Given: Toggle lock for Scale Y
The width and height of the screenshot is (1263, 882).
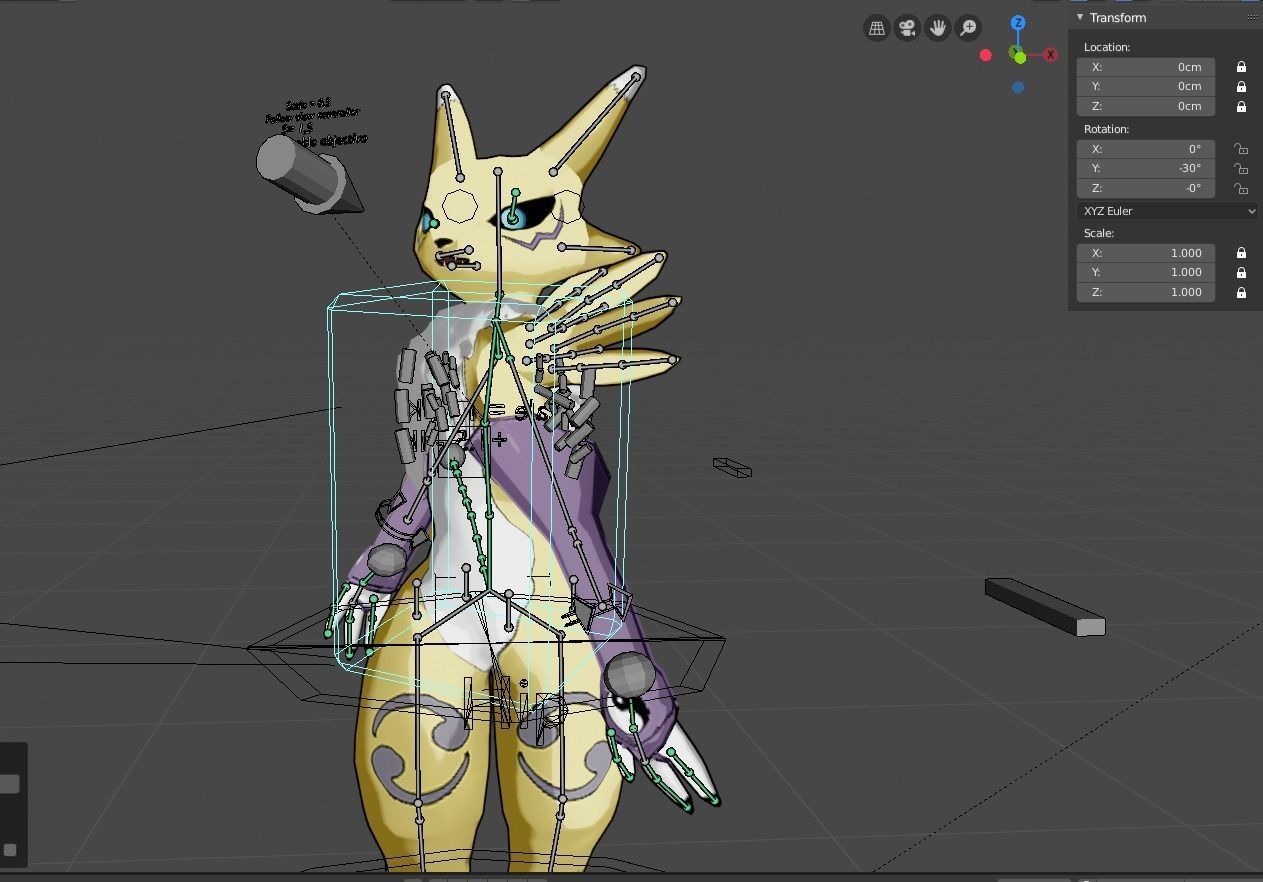Looking at the screenshot, I should click(1241, 272).
